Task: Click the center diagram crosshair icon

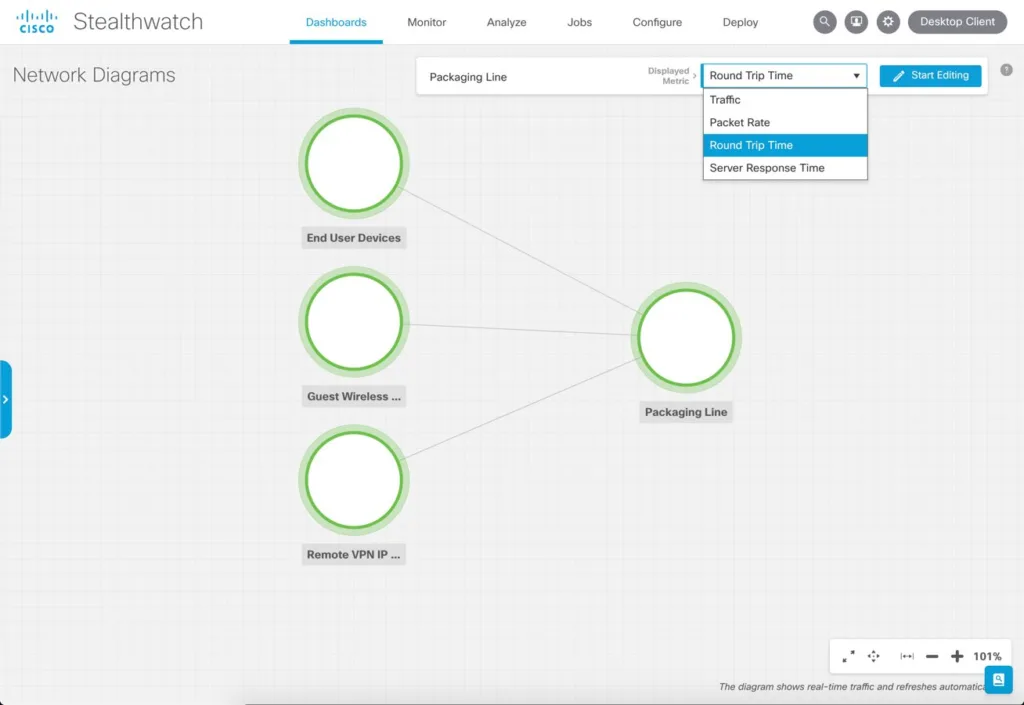Action: (x=874, y=656)
